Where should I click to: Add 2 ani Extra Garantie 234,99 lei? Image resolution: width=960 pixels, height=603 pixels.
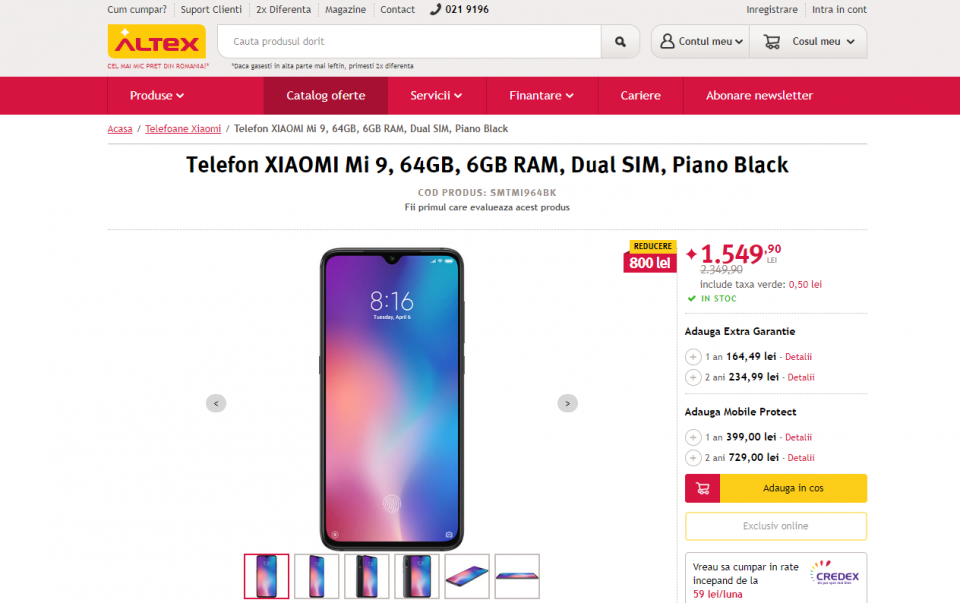[x=693, y=377]
